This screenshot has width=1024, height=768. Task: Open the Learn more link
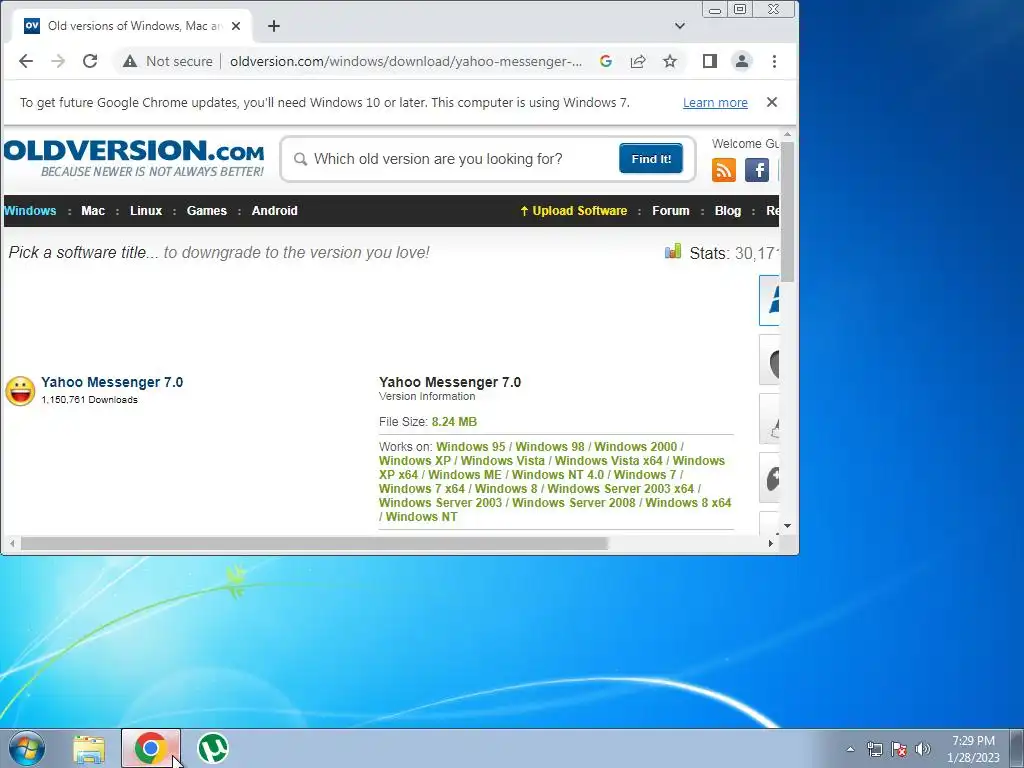pyautogui.click(x=715, y=103)
